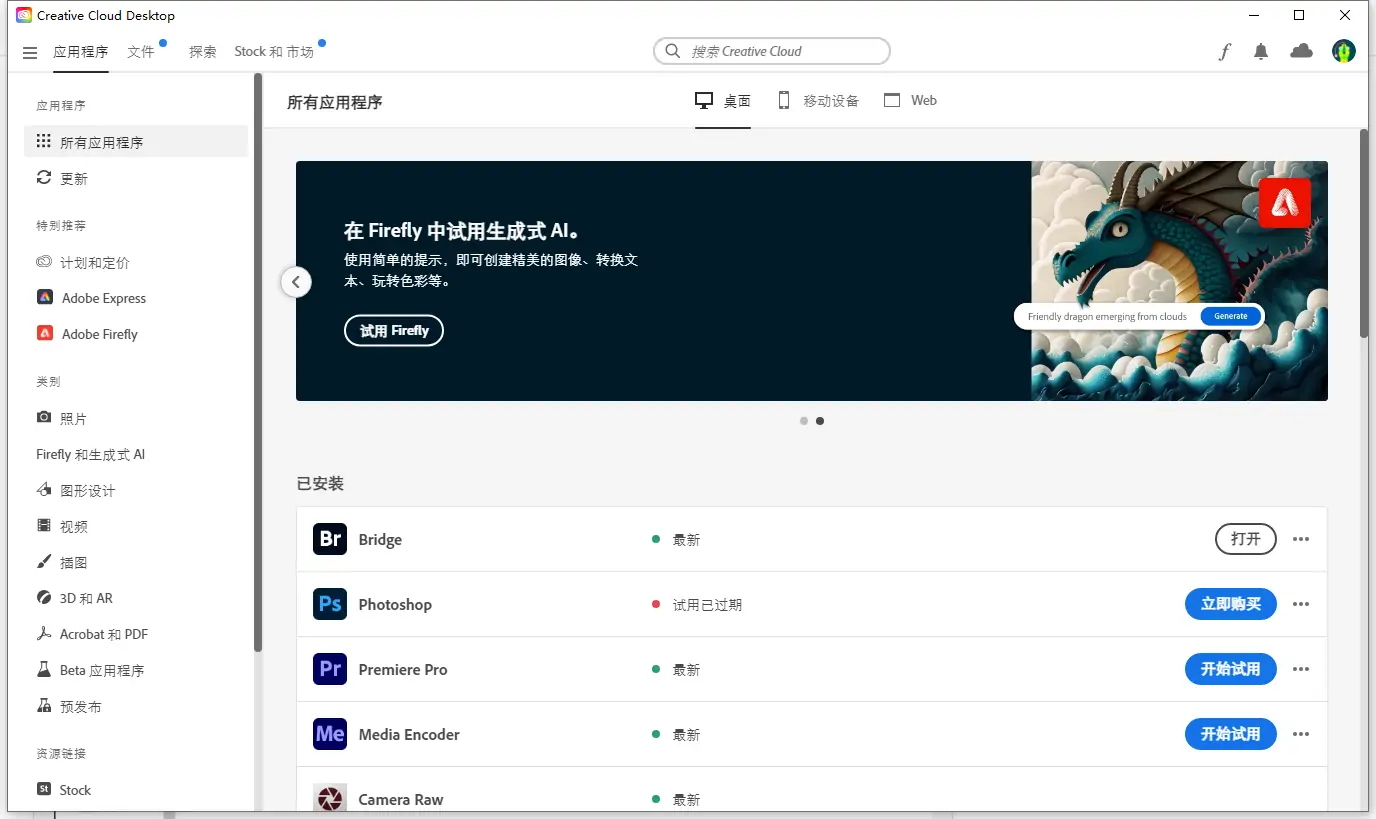Click the second carousel indicator dot

(821, 421)
